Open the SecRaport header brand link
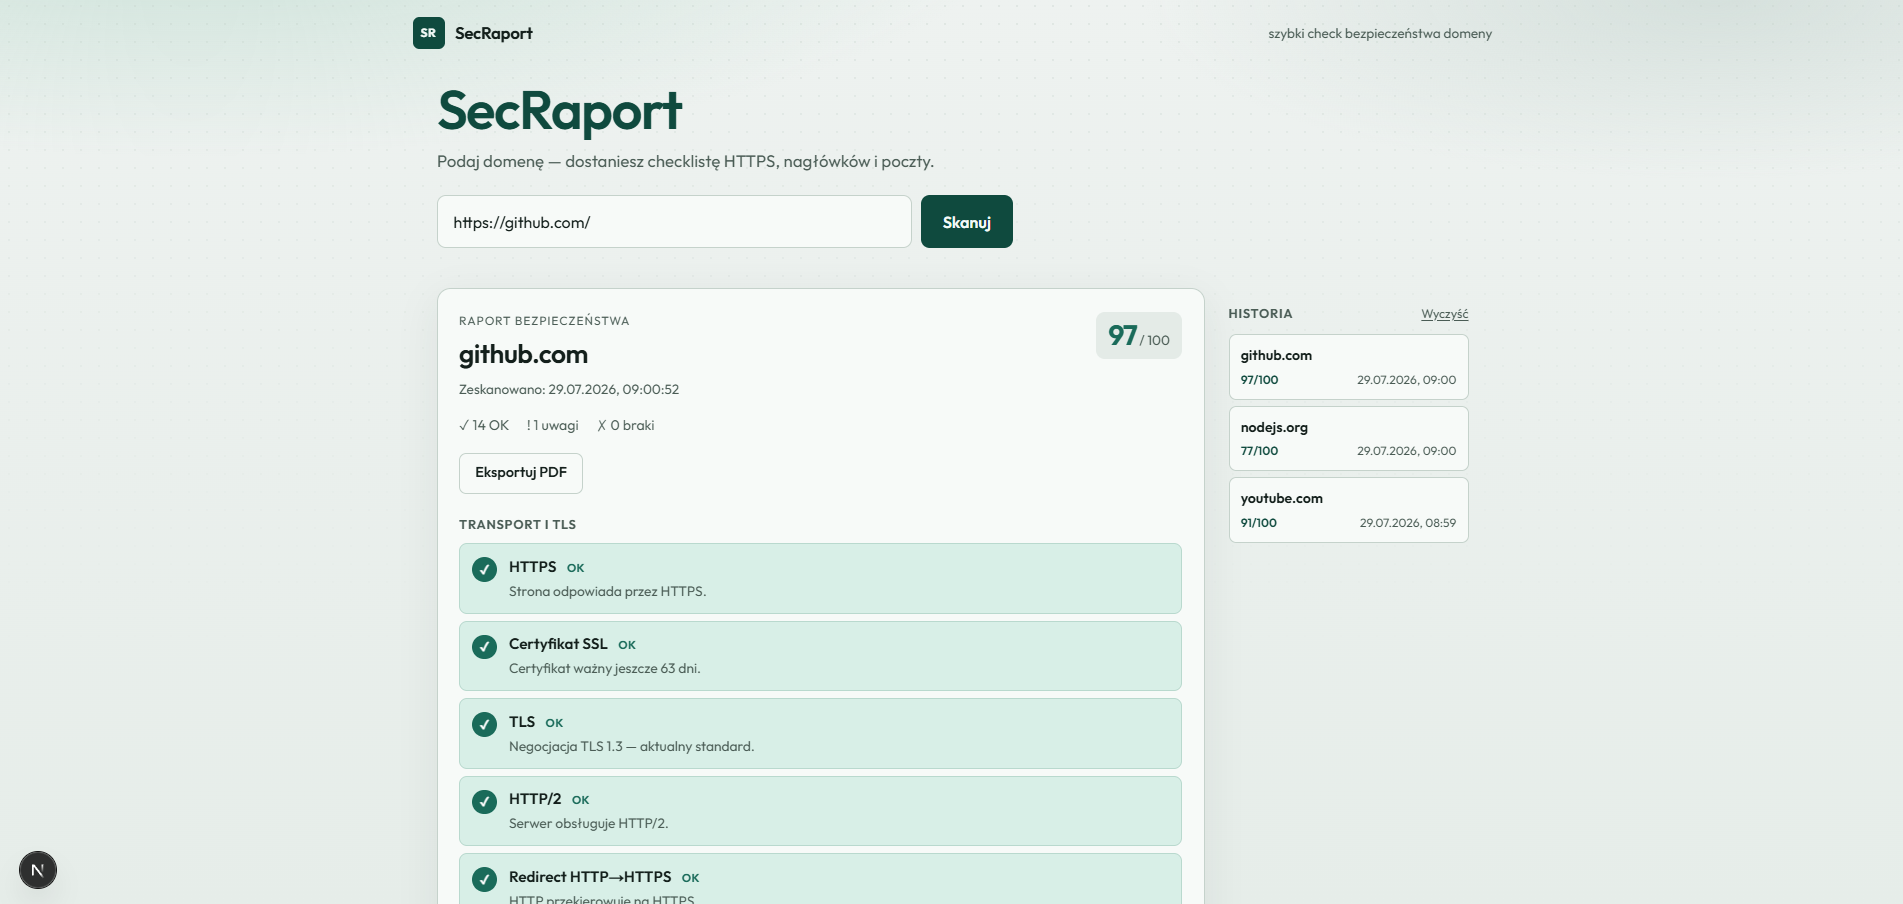 [473, 33]
